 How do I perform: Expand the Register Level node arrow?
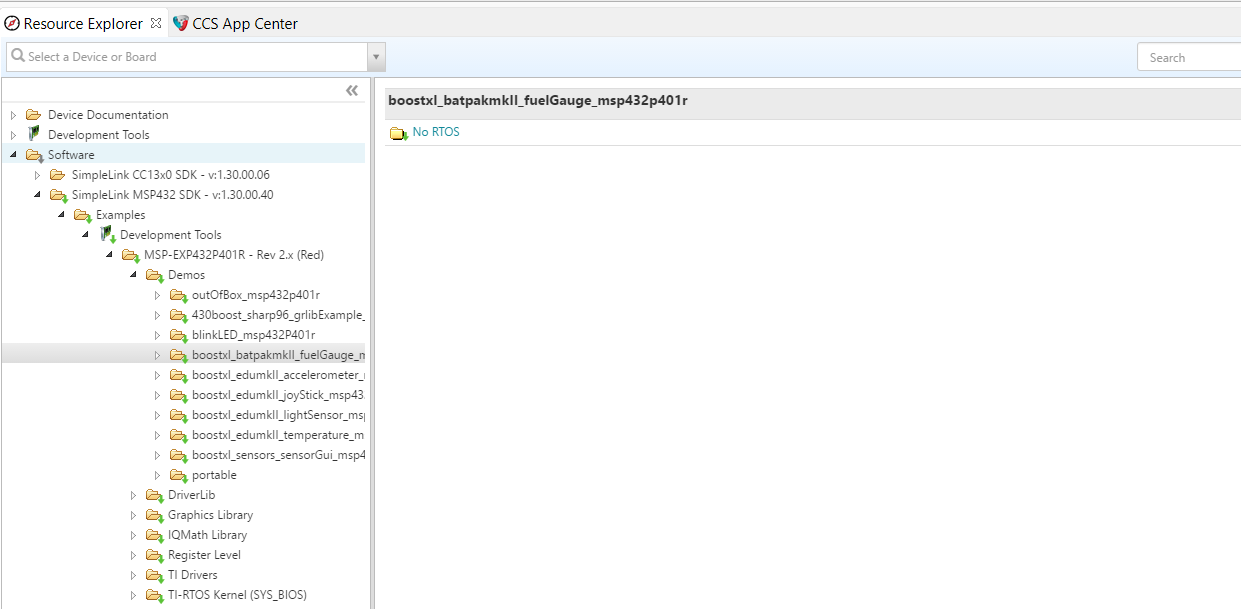pyautogui.click(x=133, y=555)
